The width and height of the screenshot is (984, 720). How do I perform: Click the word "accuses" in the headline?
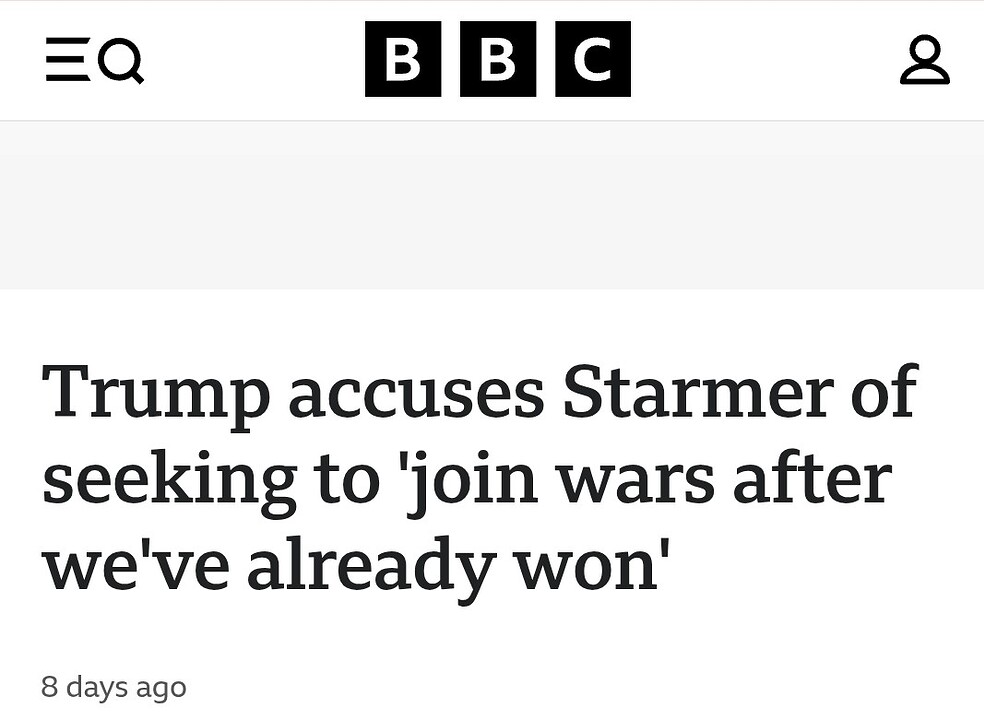[416, 392]
